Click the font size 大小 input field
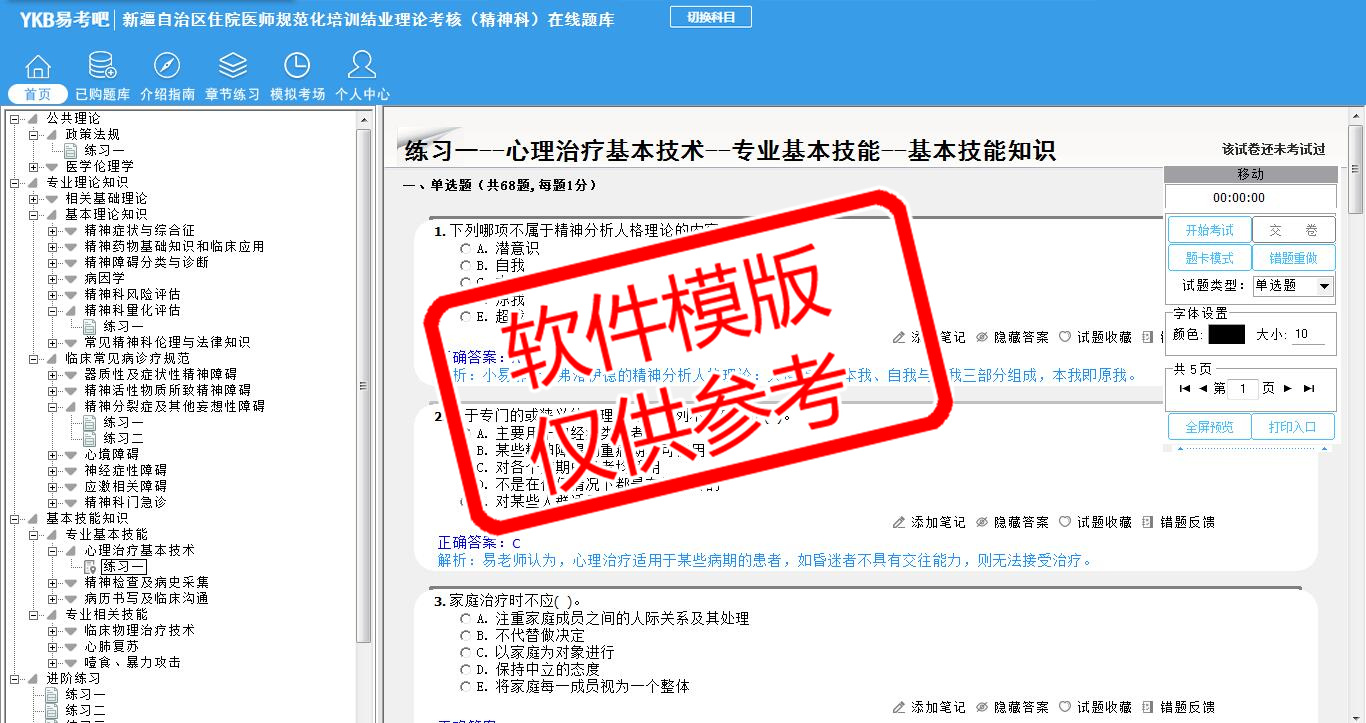 [x=1308, y=334]
